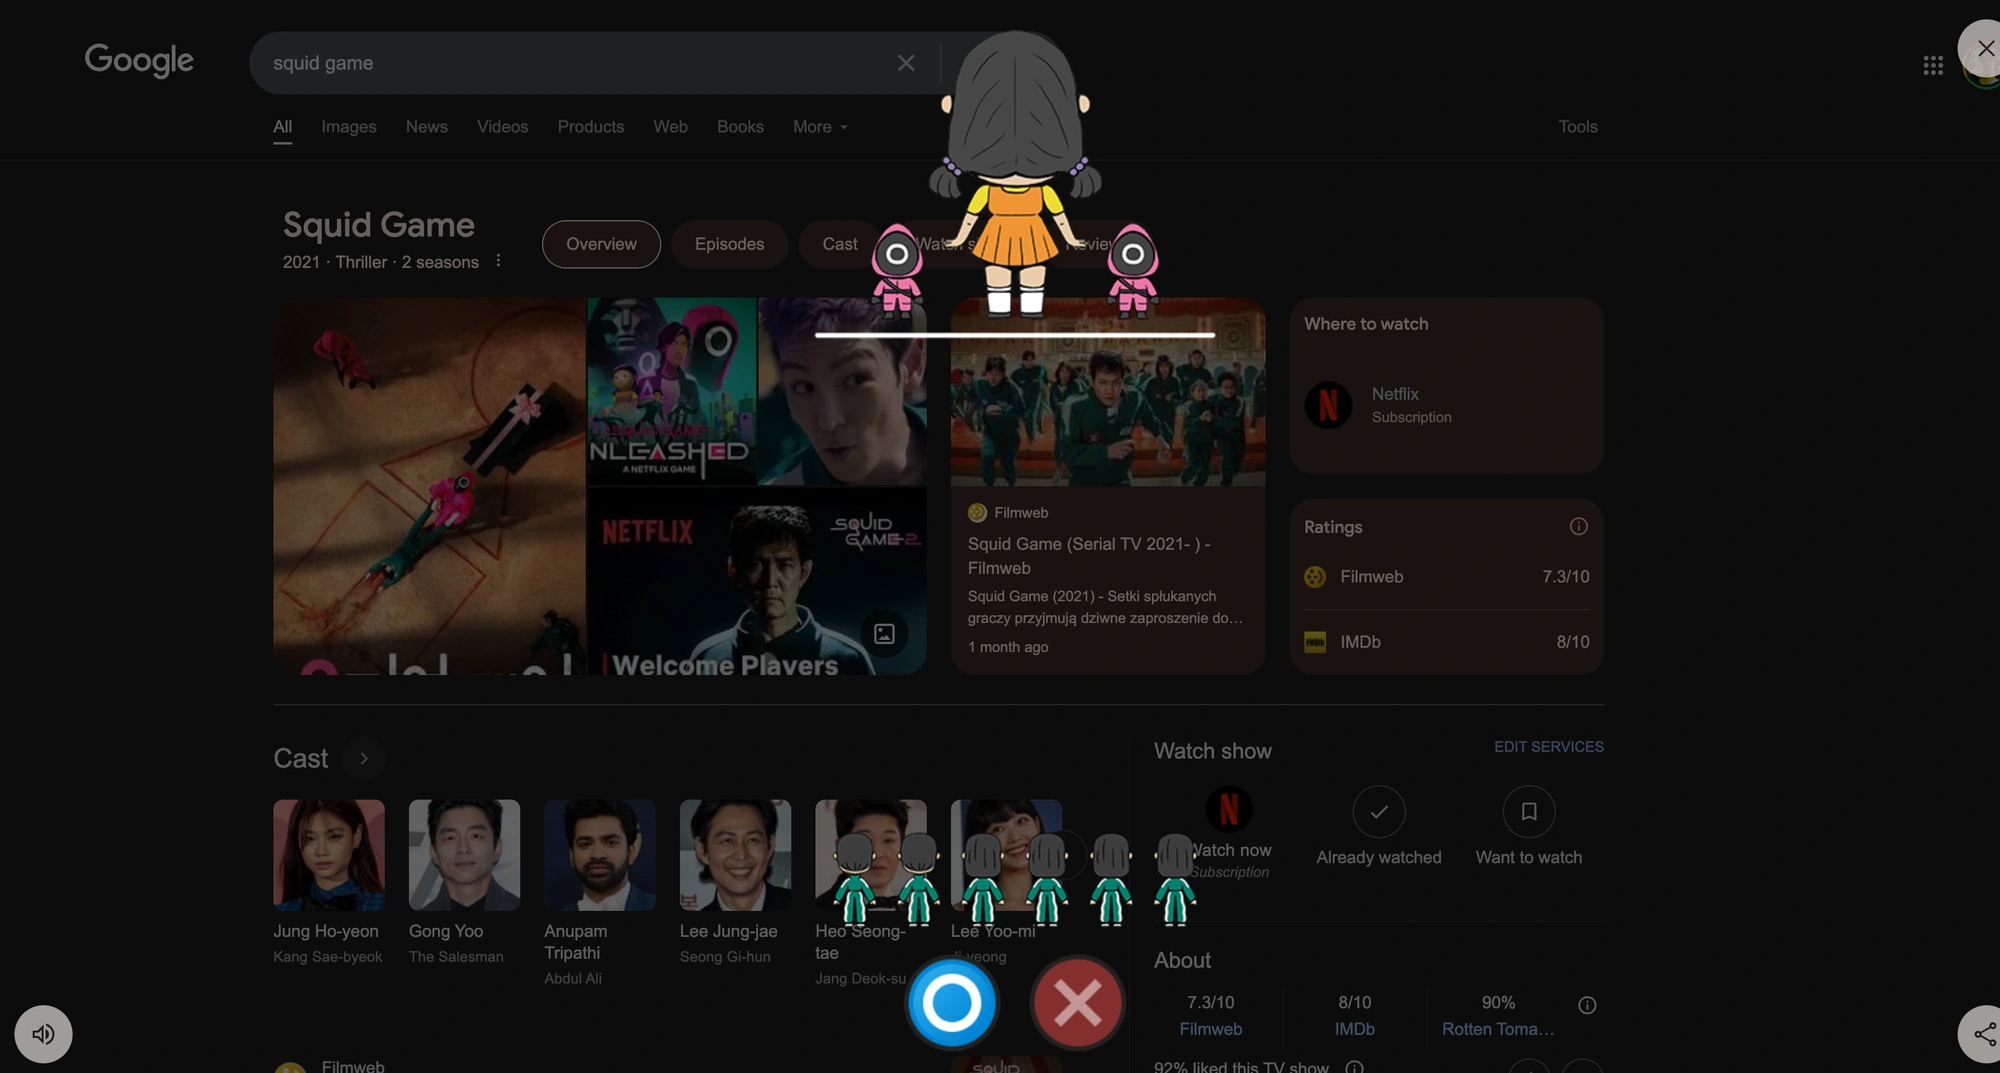Expand the More search filters dropdown

(x=820, y=127)
